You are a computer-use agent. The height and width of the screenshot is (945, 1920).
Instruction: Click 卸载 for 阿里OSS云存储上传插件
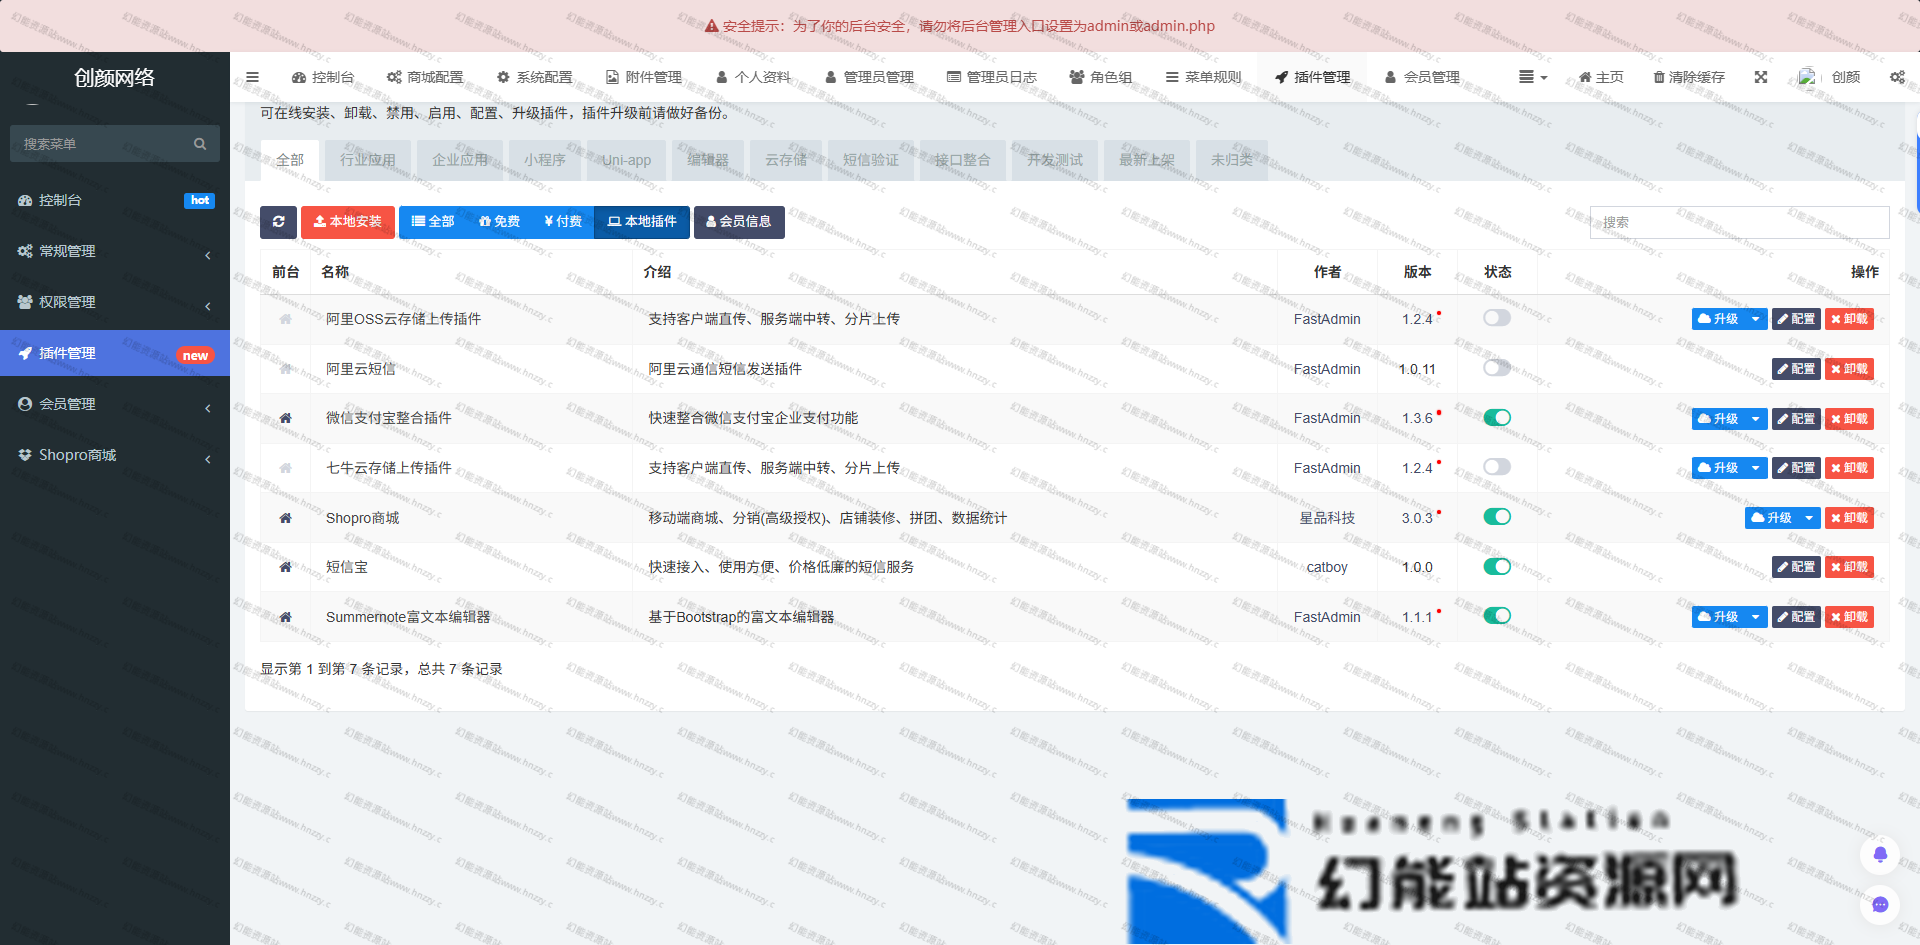click(x=1849, y=319)
